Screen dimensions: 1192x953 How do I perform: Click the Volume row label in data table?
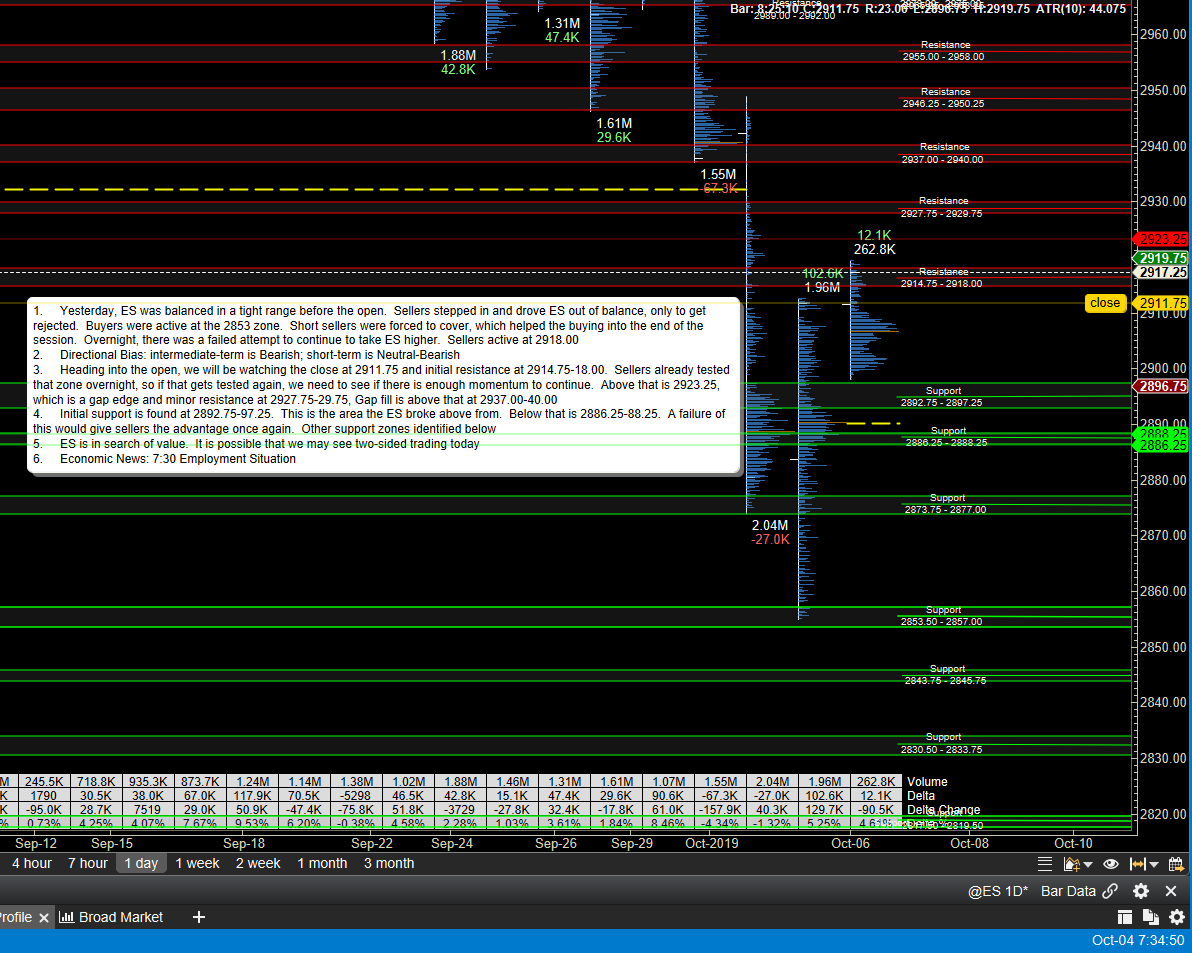click(927, 781)
